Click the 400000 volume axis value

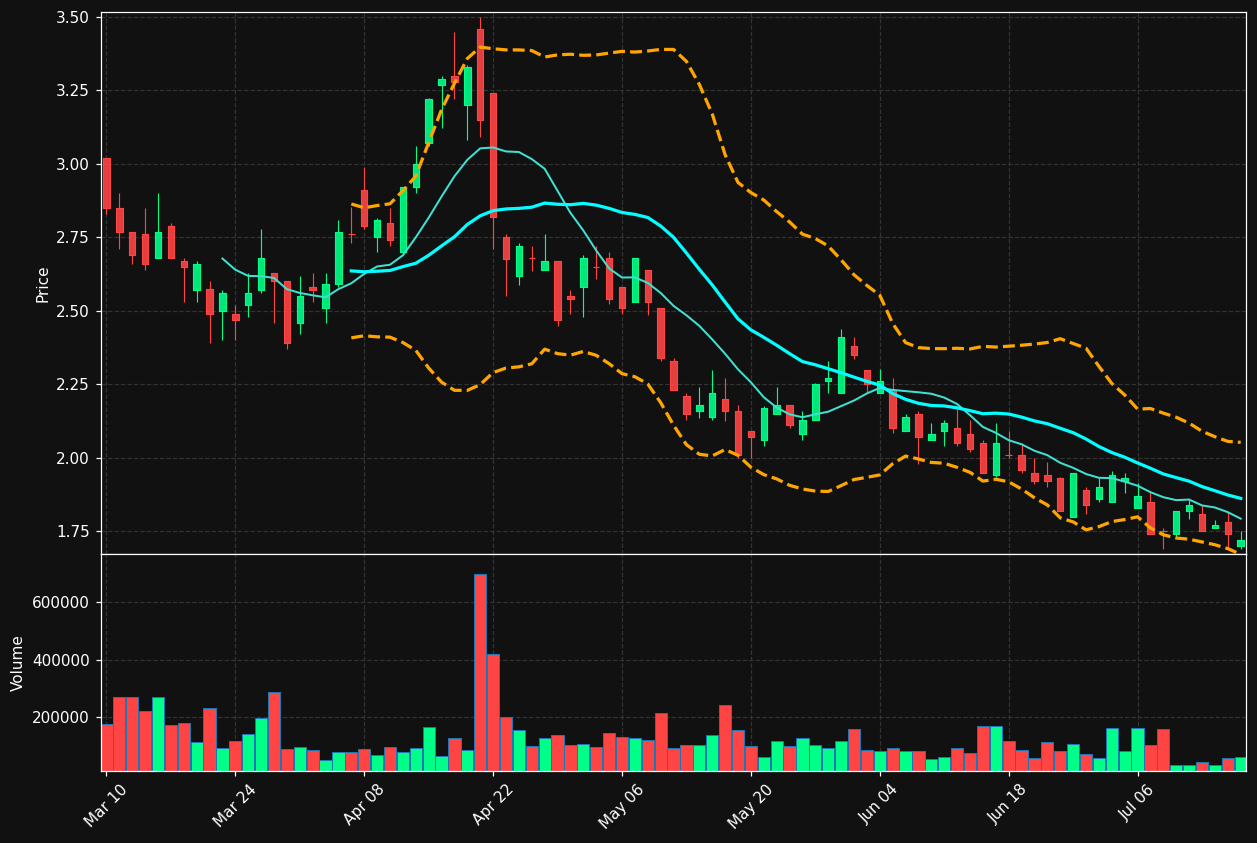(x=61, y=661)
